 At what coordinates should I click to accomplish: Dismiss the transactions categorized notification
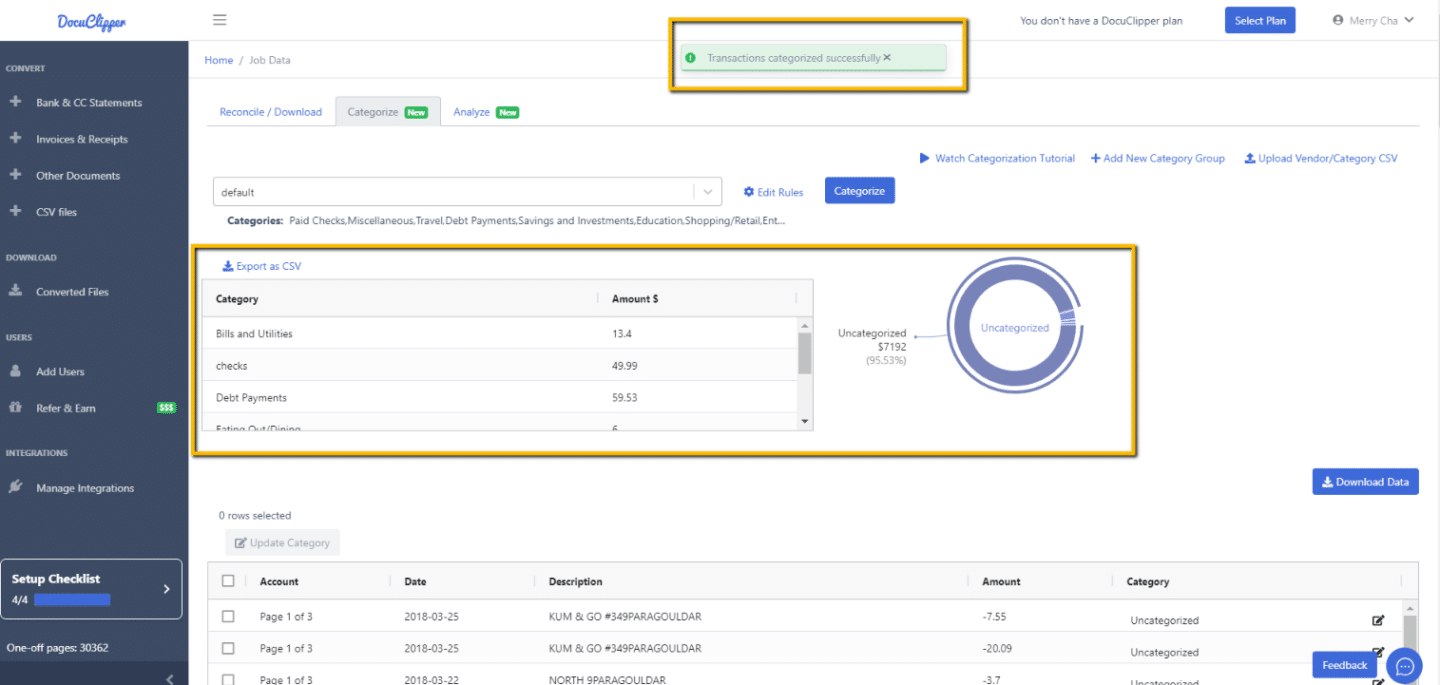[x=886, y=57]
